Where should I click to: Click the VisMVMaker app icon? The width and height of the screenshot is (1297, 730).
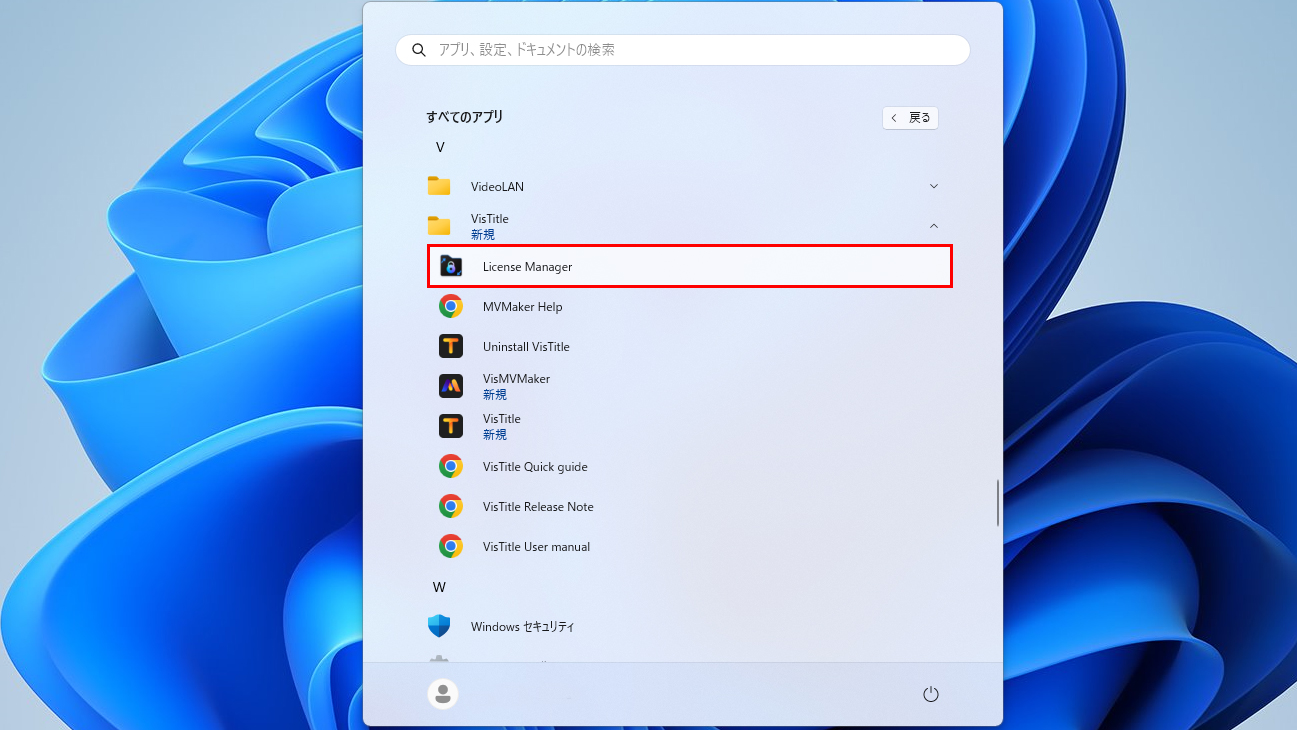point(451,386)
